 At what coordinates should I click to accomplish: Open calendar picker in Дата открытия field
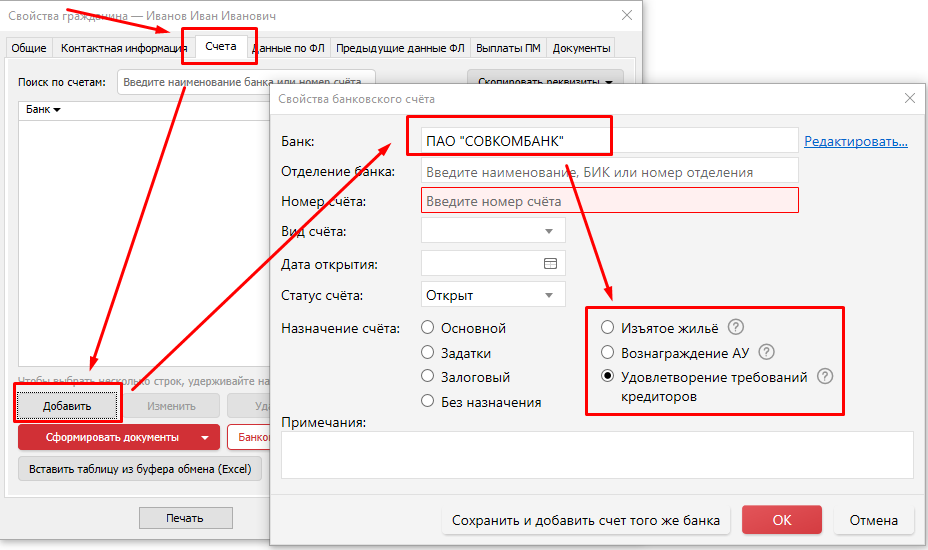[x=550, y=264]
